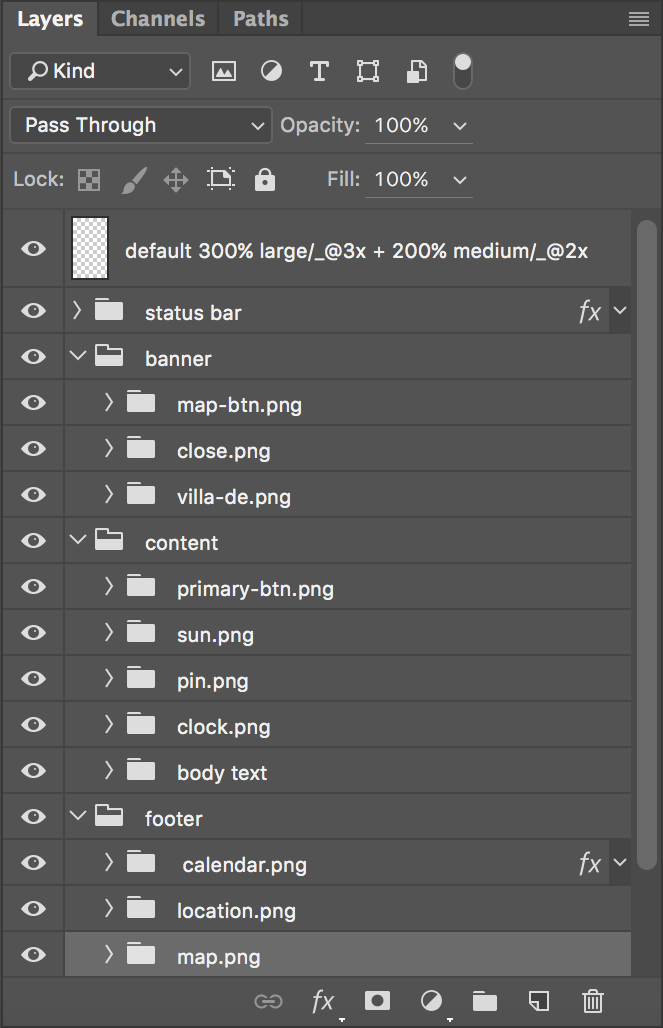Open the layer styles fx menu
This screenshot has height=1028, width=663.
tap(322, 1001)
